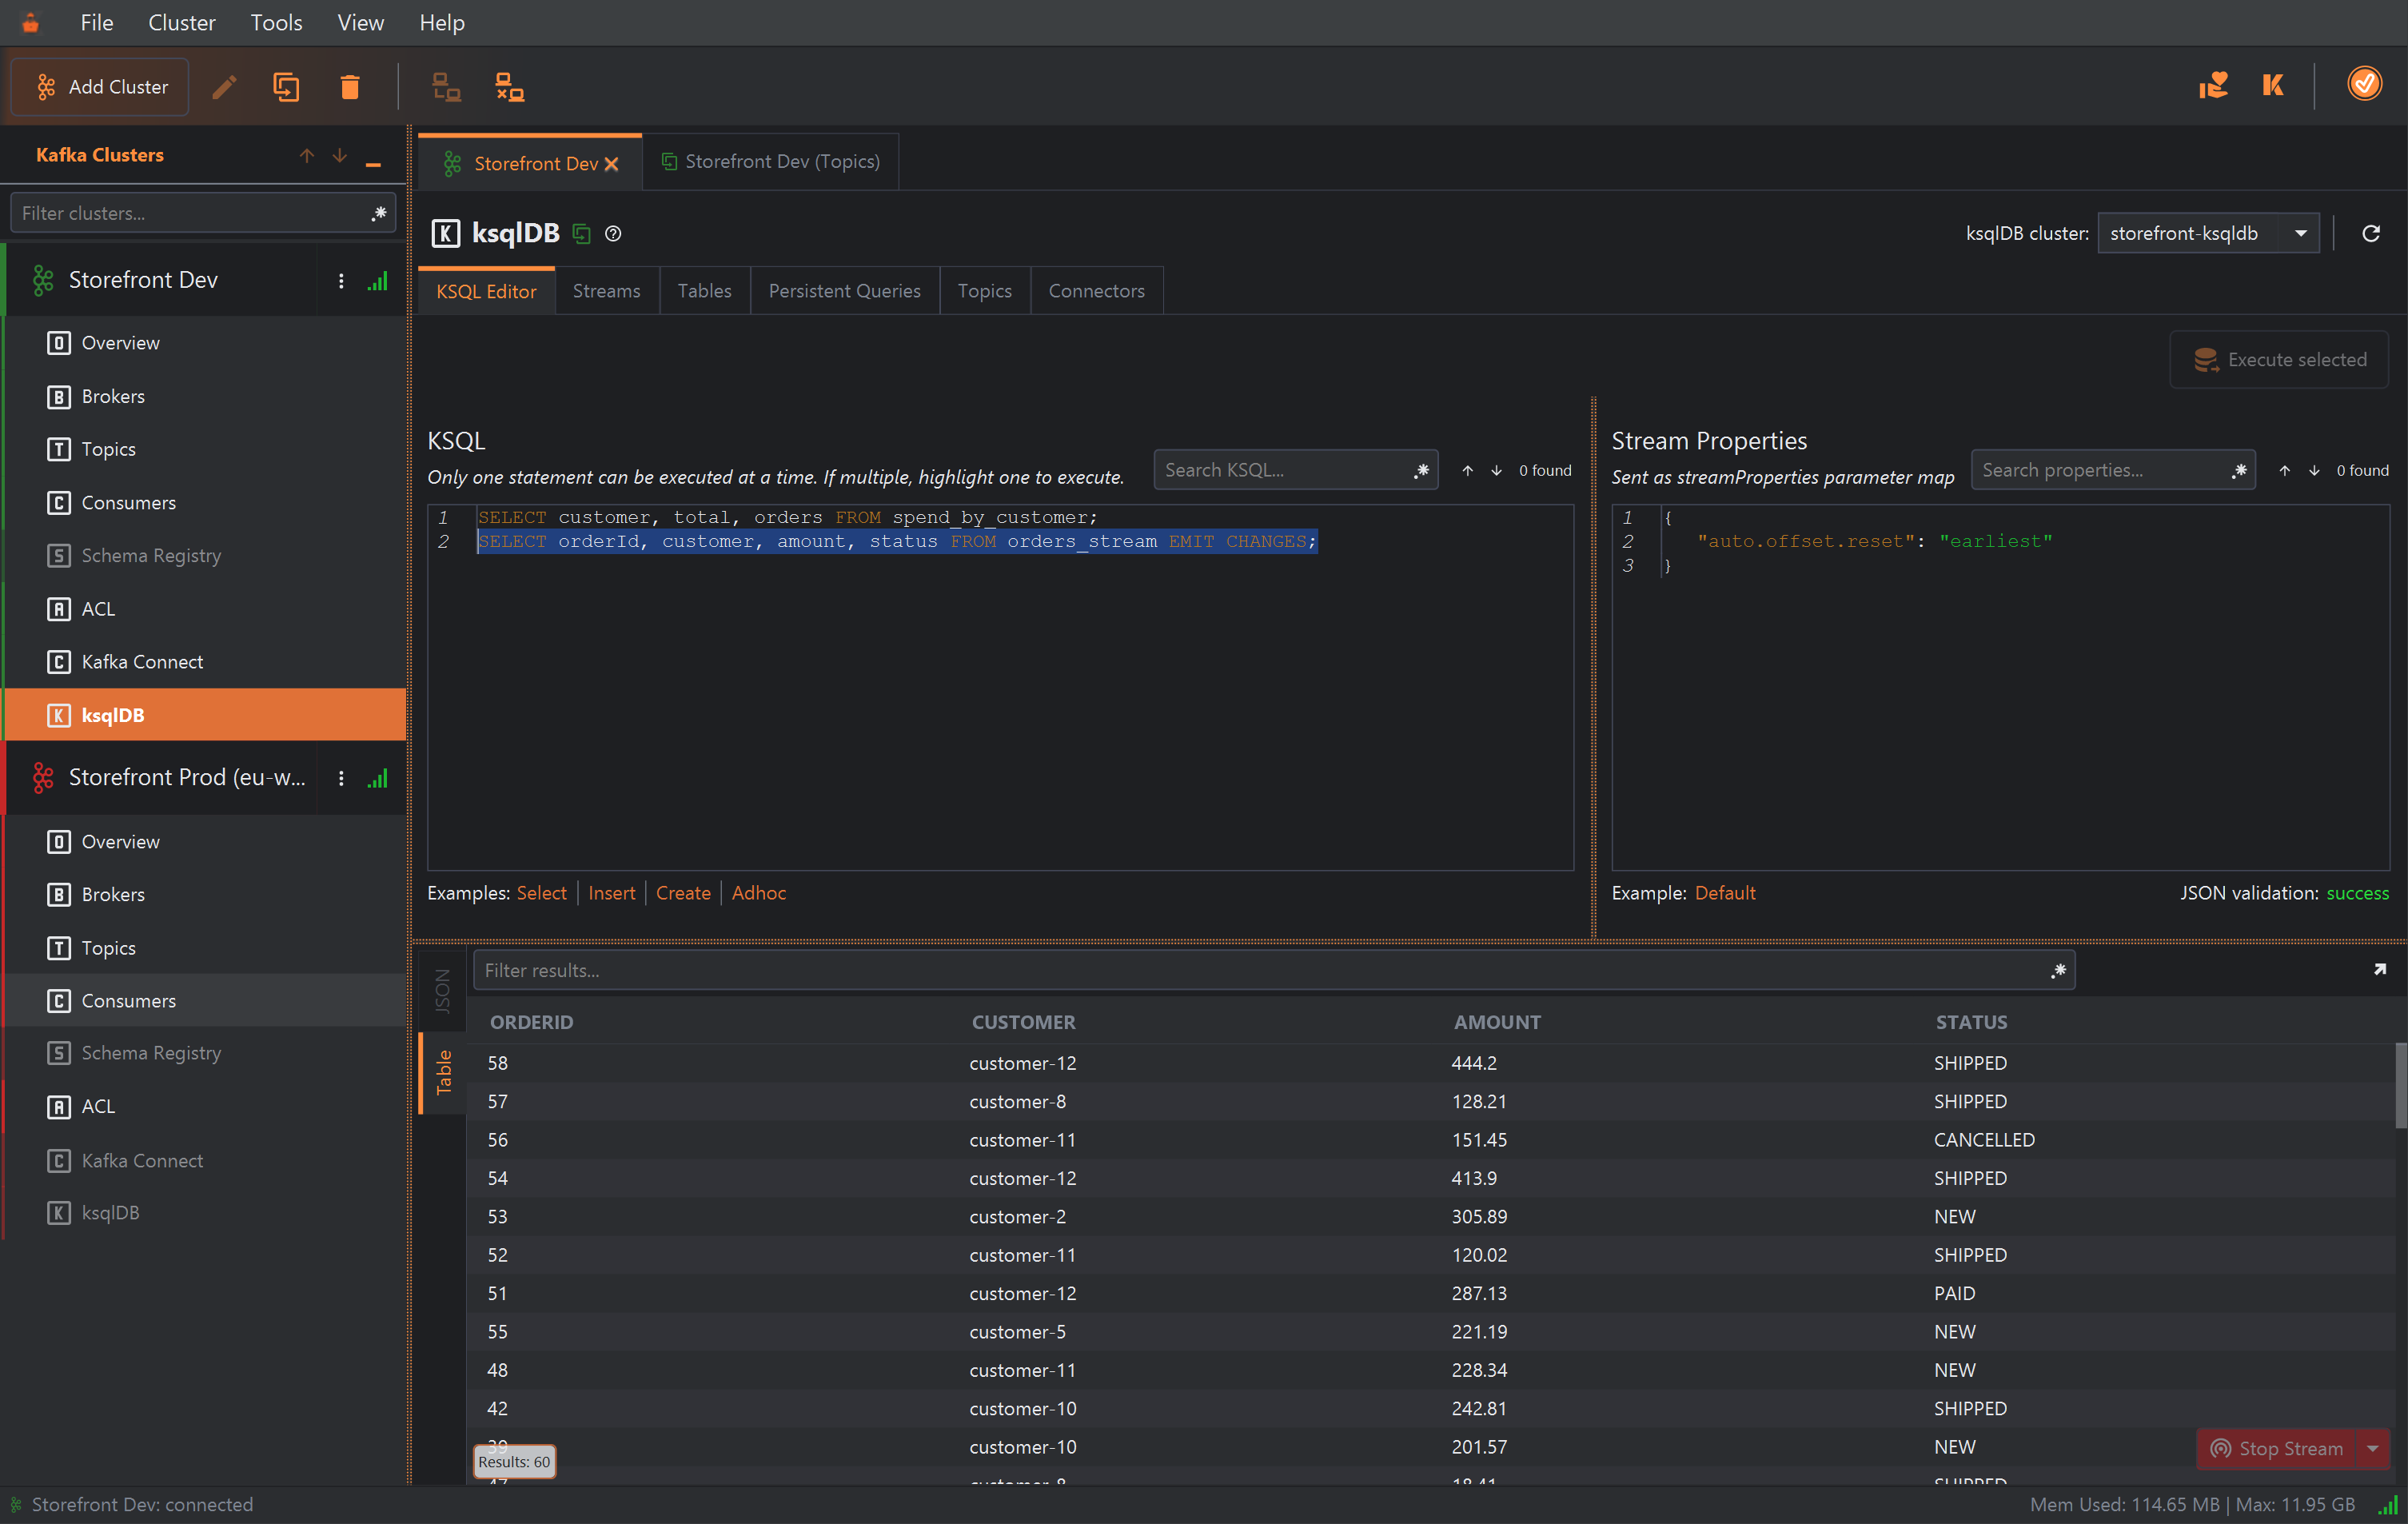Pop out the results panel with arrow icon
Screen dimensions: 2408x1524
tap(2379, 969)
